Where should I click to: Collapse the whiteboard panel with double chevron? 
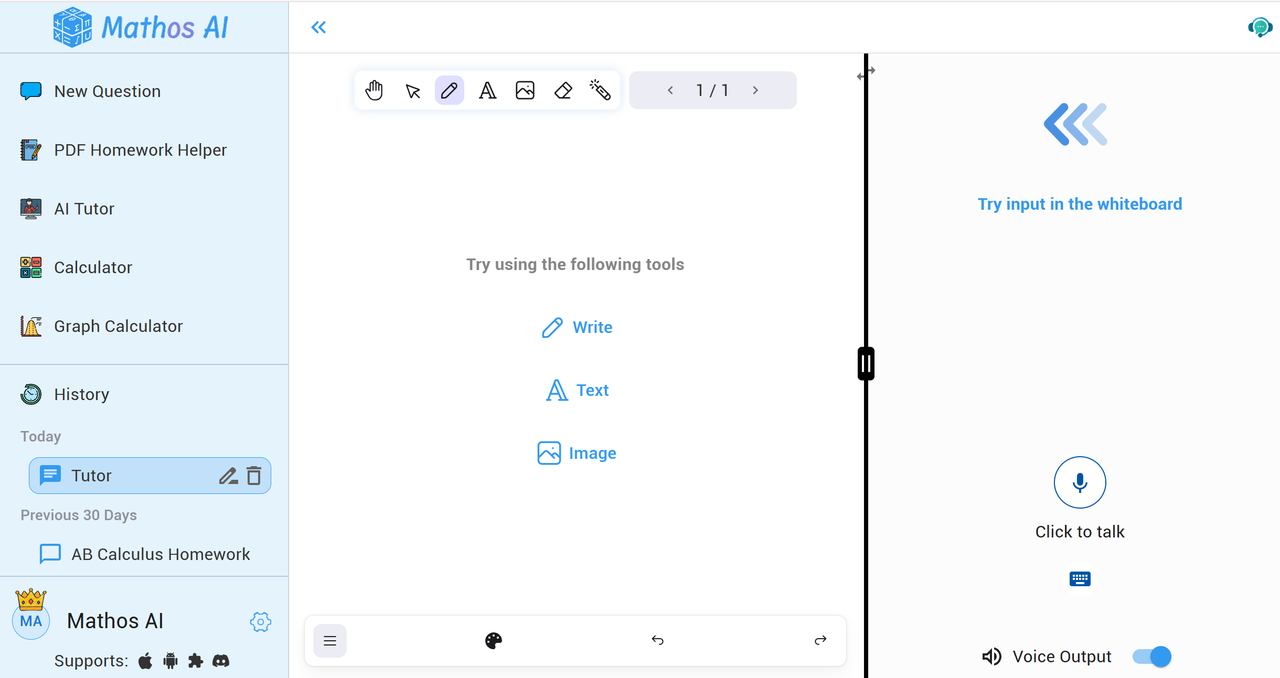click(318, 27)
